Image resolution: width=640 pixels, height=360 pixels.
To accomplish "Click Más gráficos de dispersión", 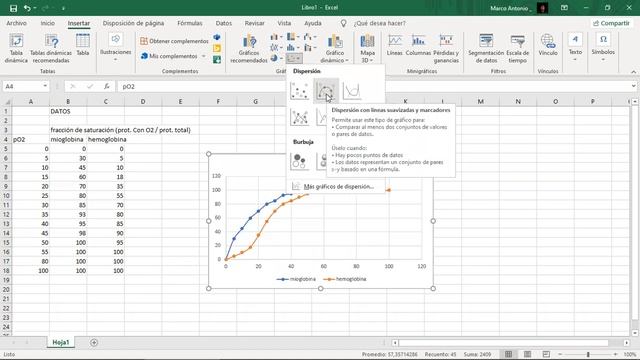I will [x=338, y=187].
